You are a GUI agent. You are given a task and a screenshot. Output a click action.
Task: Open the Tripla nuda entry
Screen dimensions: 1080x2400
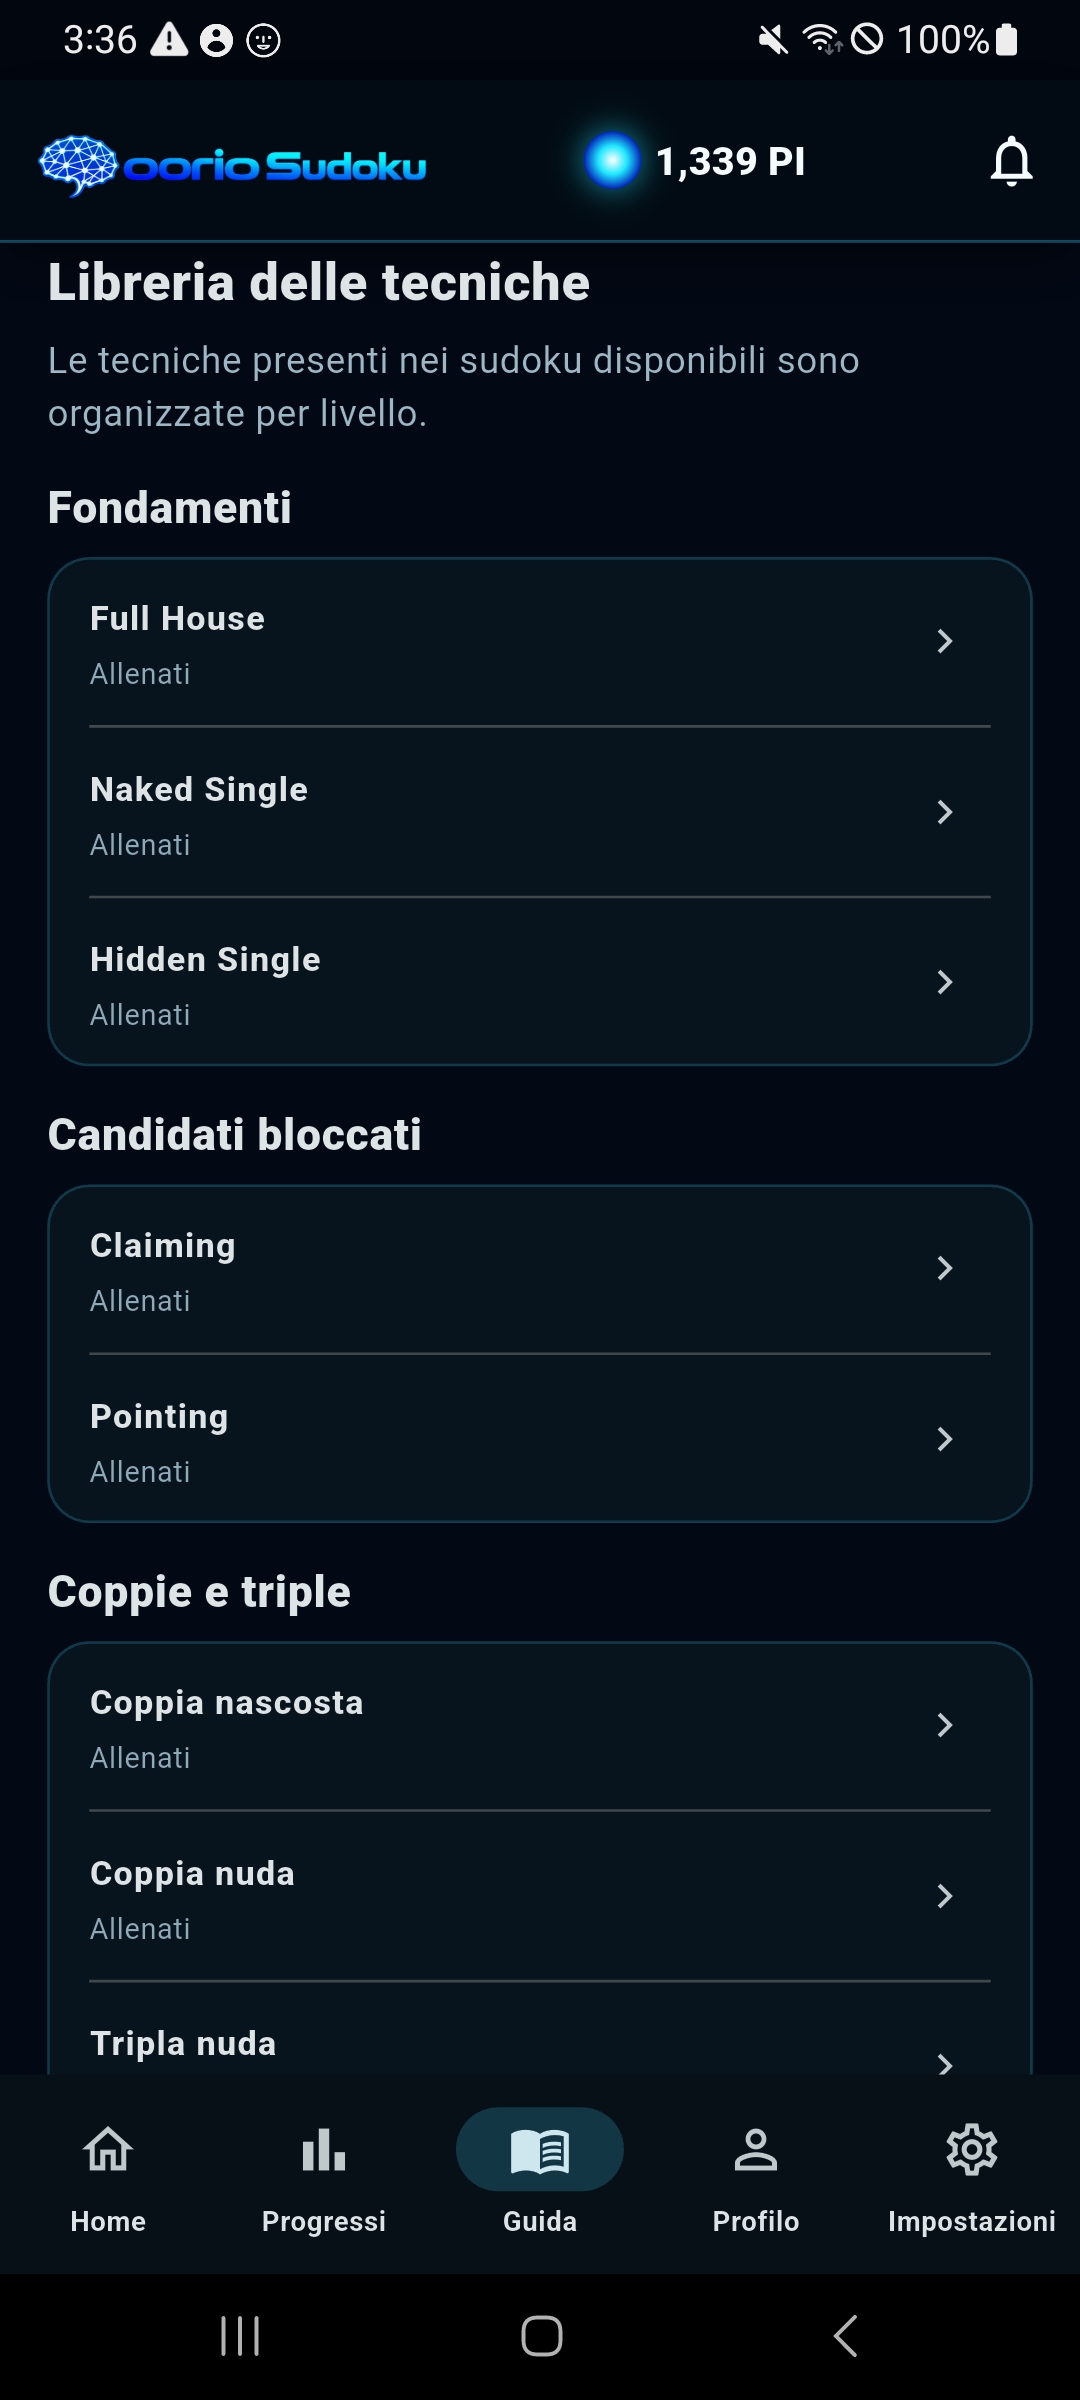540,2029
